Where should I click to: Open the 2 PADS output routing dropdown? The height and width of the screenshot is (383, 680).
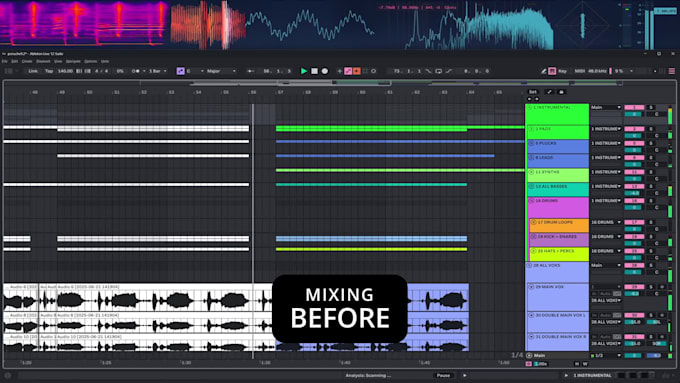(x=606, y=129)
